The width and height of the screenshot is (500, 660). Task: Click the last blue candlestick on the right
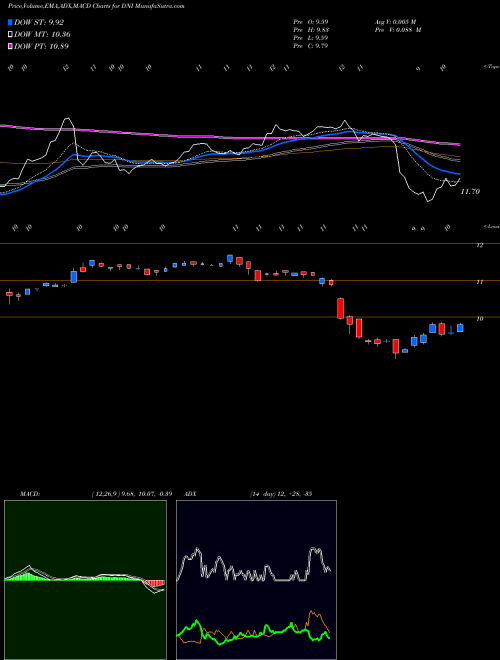pos(460,327)
